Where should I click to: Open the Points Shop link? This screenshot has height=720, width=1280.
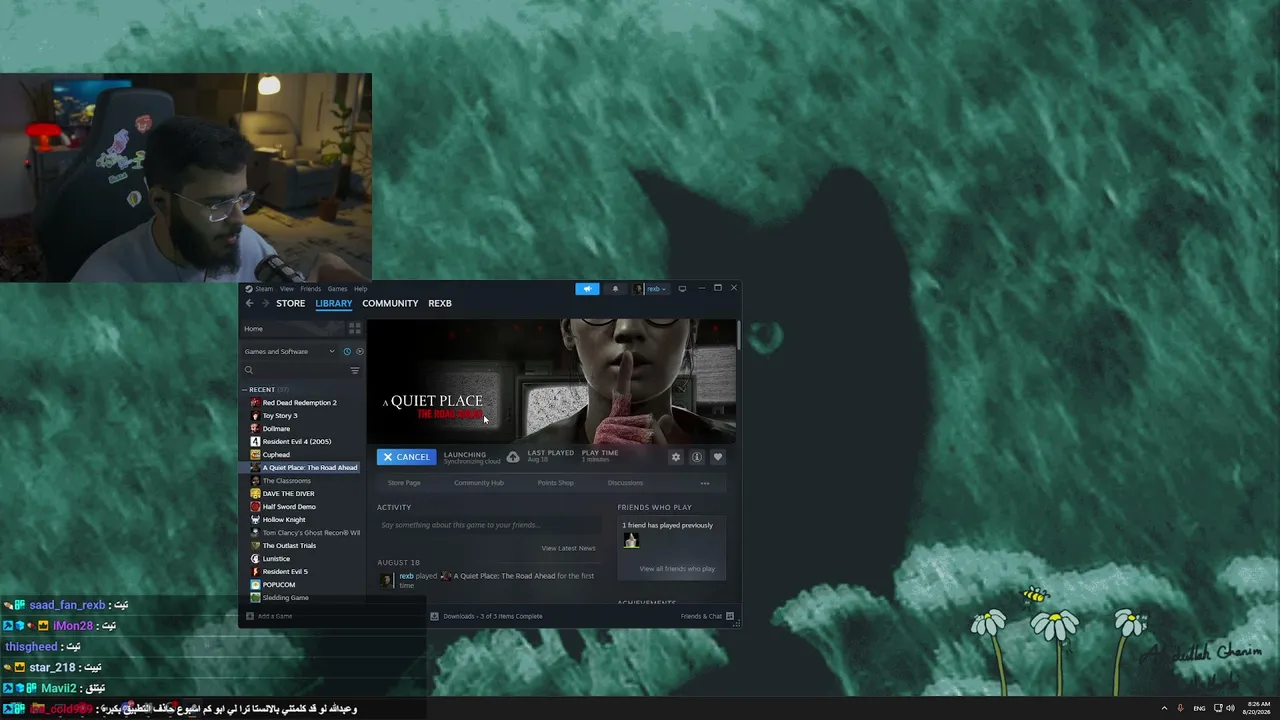(556, 483)
